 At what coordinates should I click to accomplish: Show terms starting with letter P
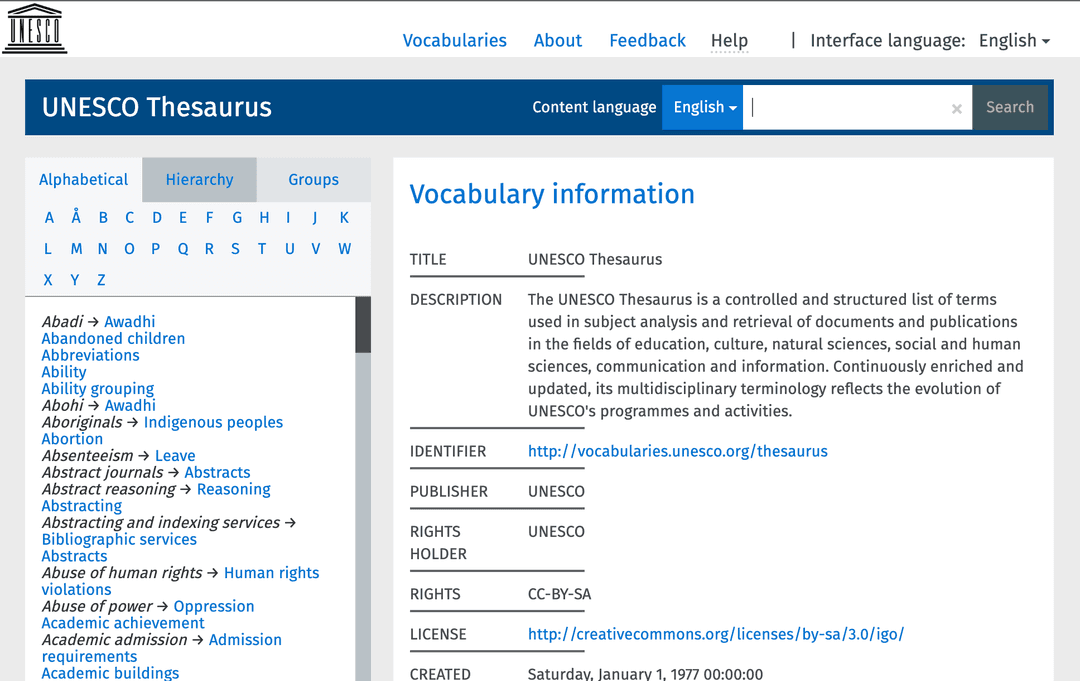[x=156, y=249]
